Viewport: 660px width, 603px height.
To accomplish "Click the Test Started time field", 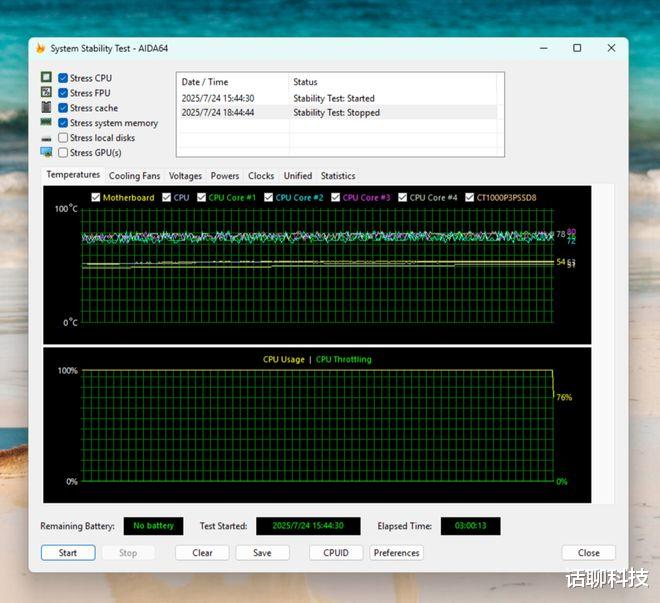I will coord(308,526).
